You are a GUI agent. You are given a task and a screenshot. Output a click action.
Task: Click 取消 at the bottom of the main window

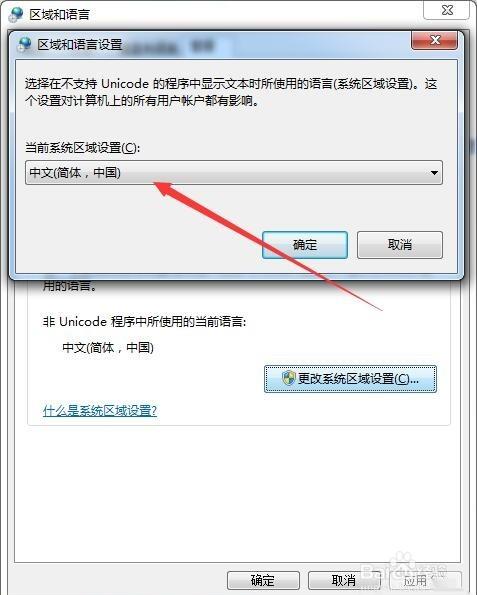(344, 580)
